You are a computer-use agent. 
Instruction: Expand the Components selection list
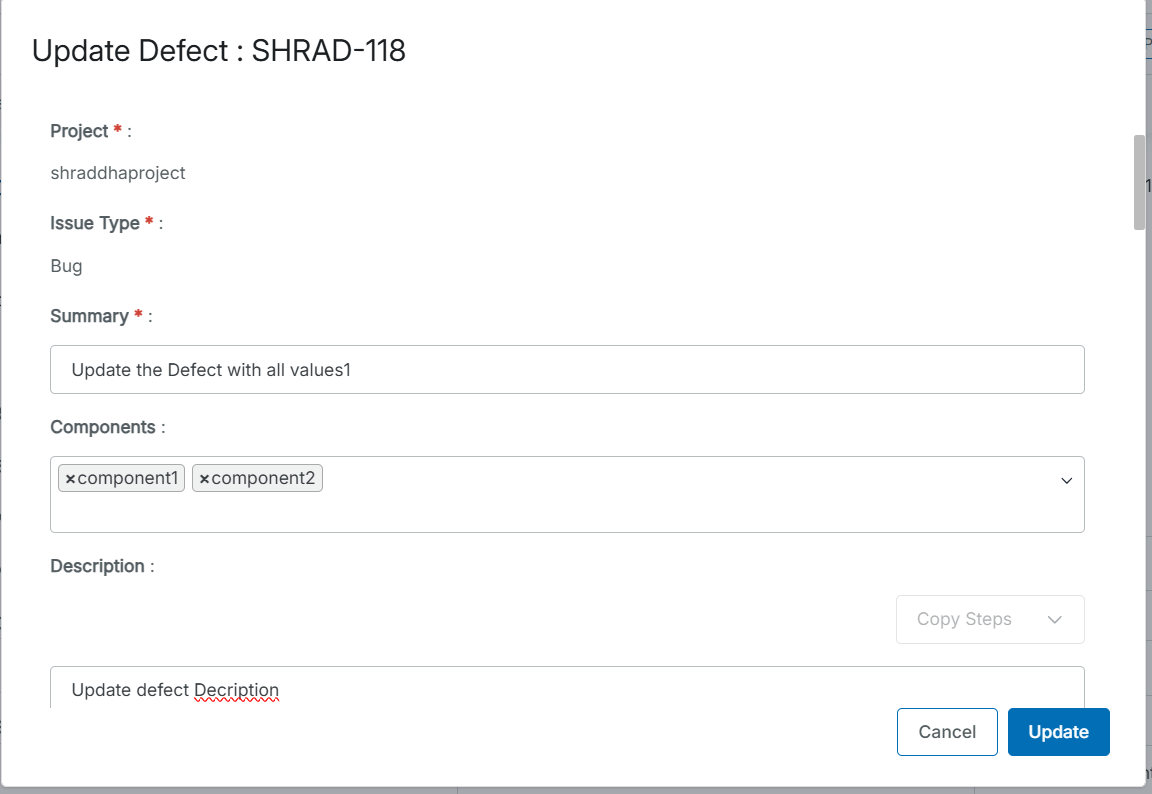[1066, 480]
